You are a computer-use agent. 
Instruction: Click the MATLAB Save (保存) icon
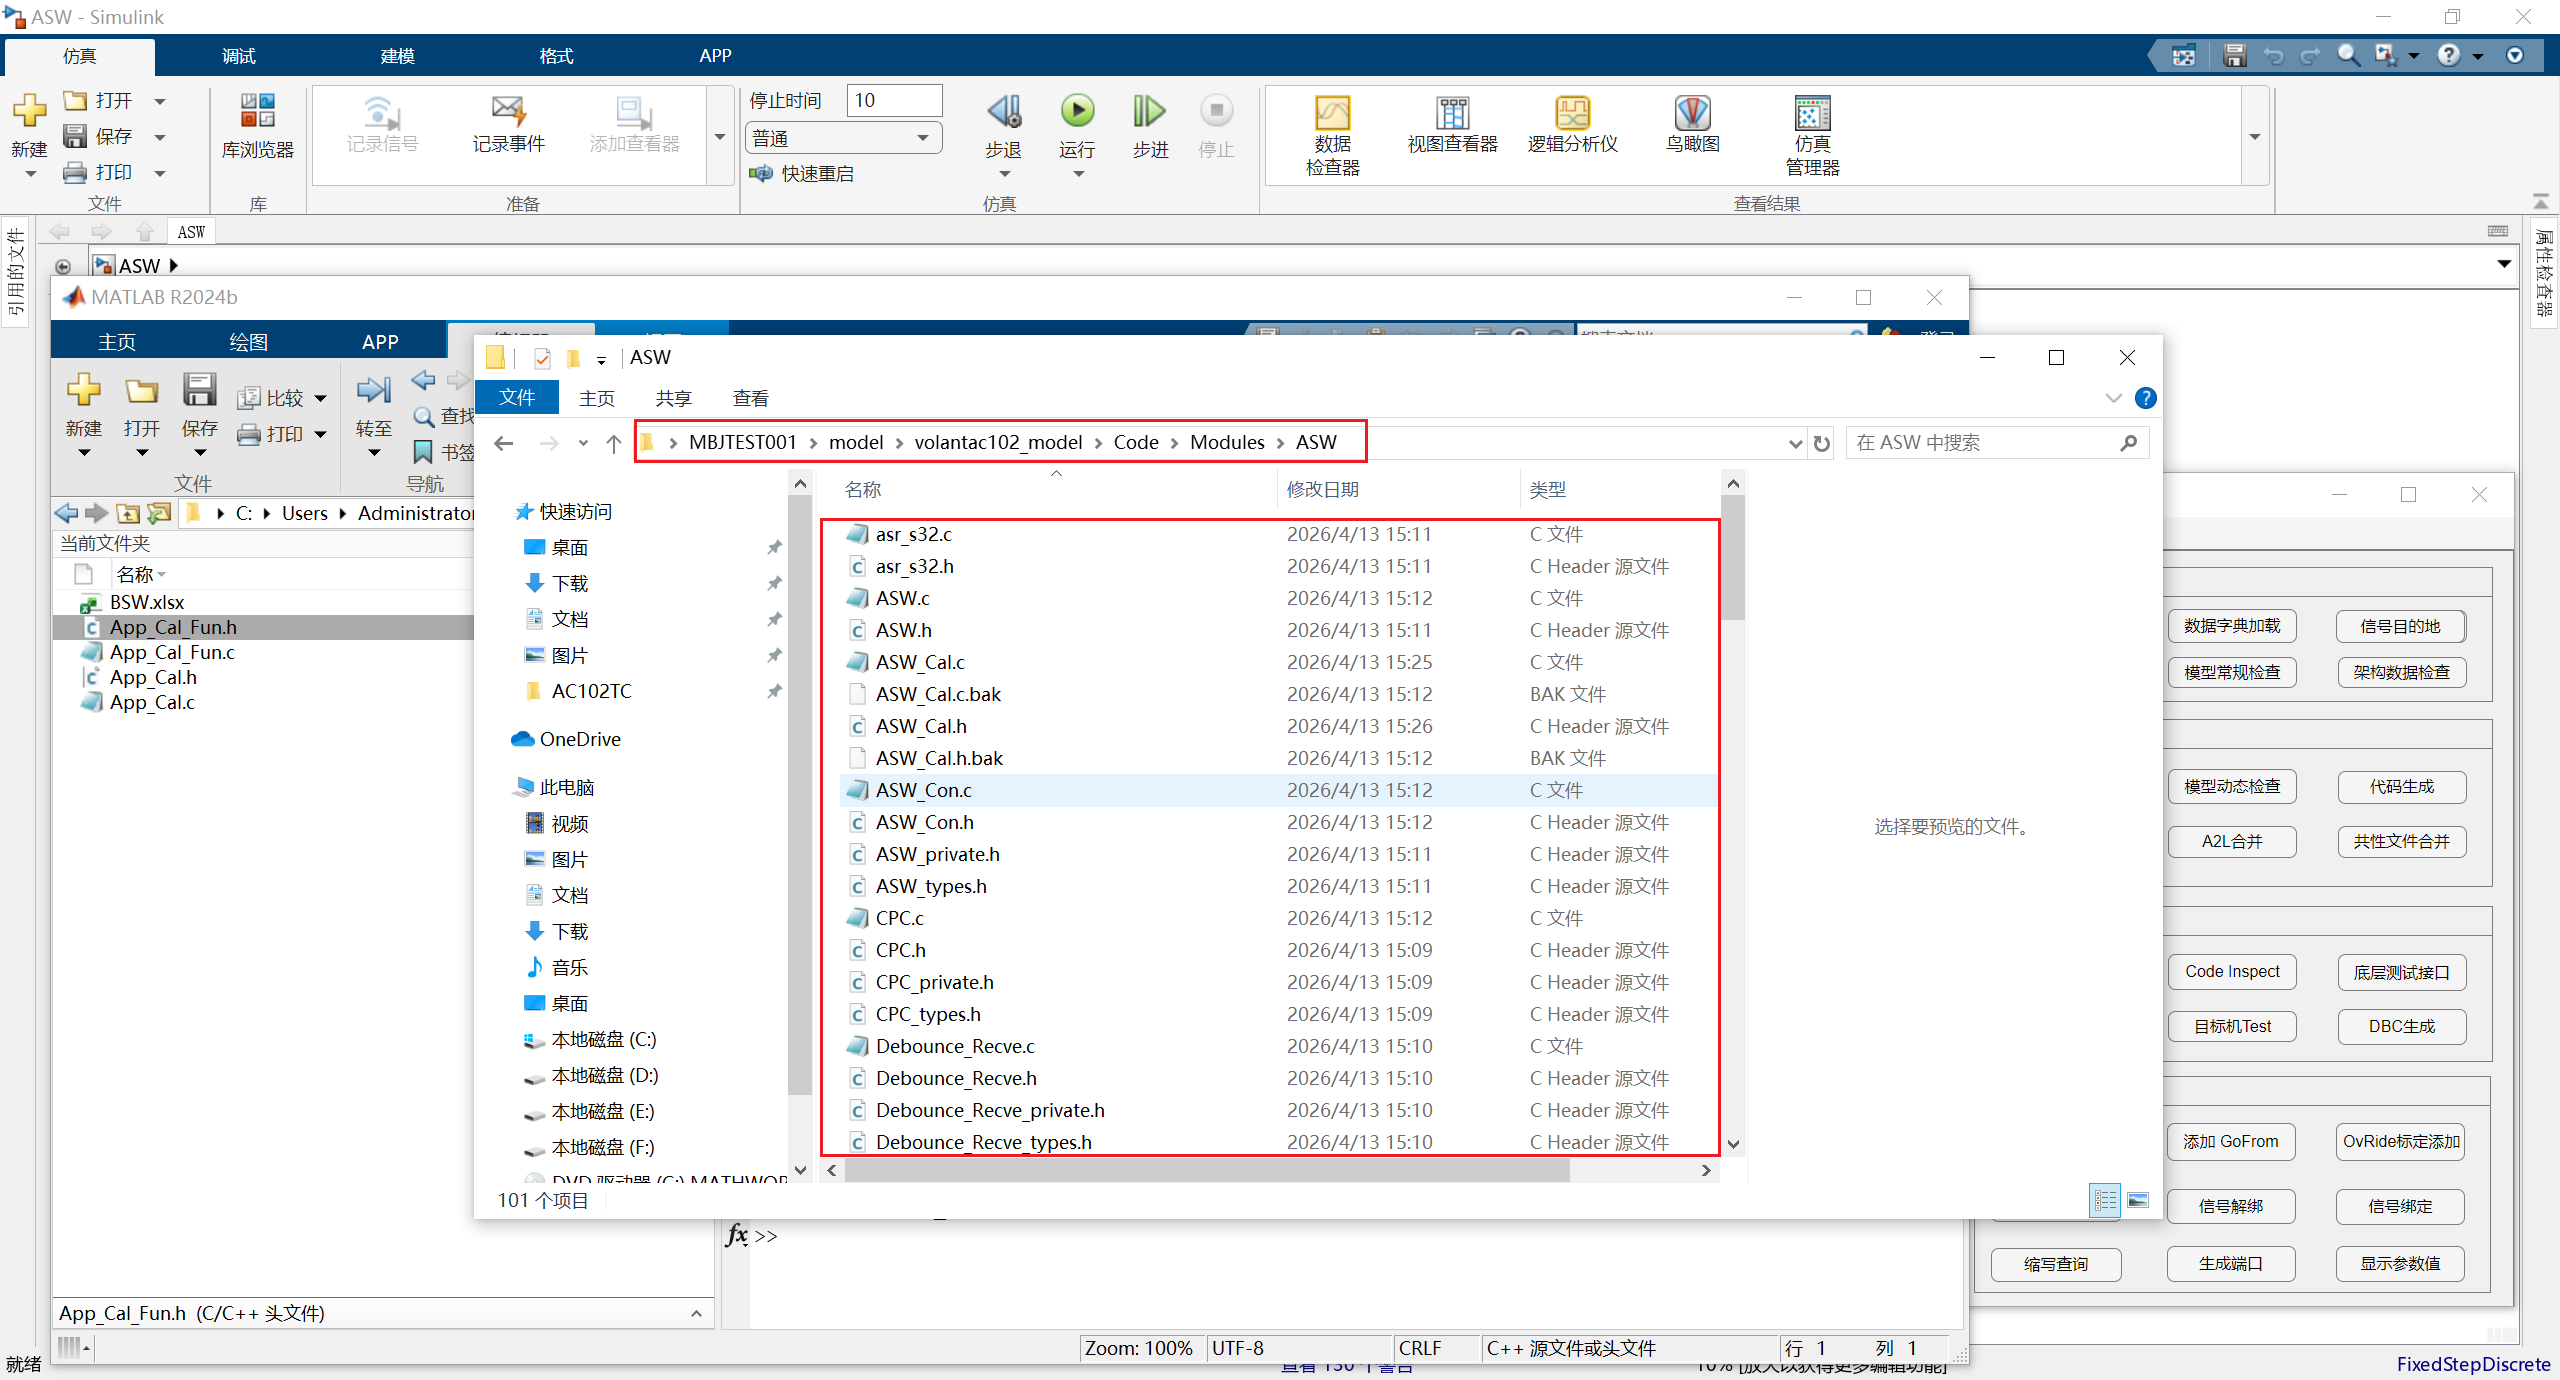pos(199,391)
